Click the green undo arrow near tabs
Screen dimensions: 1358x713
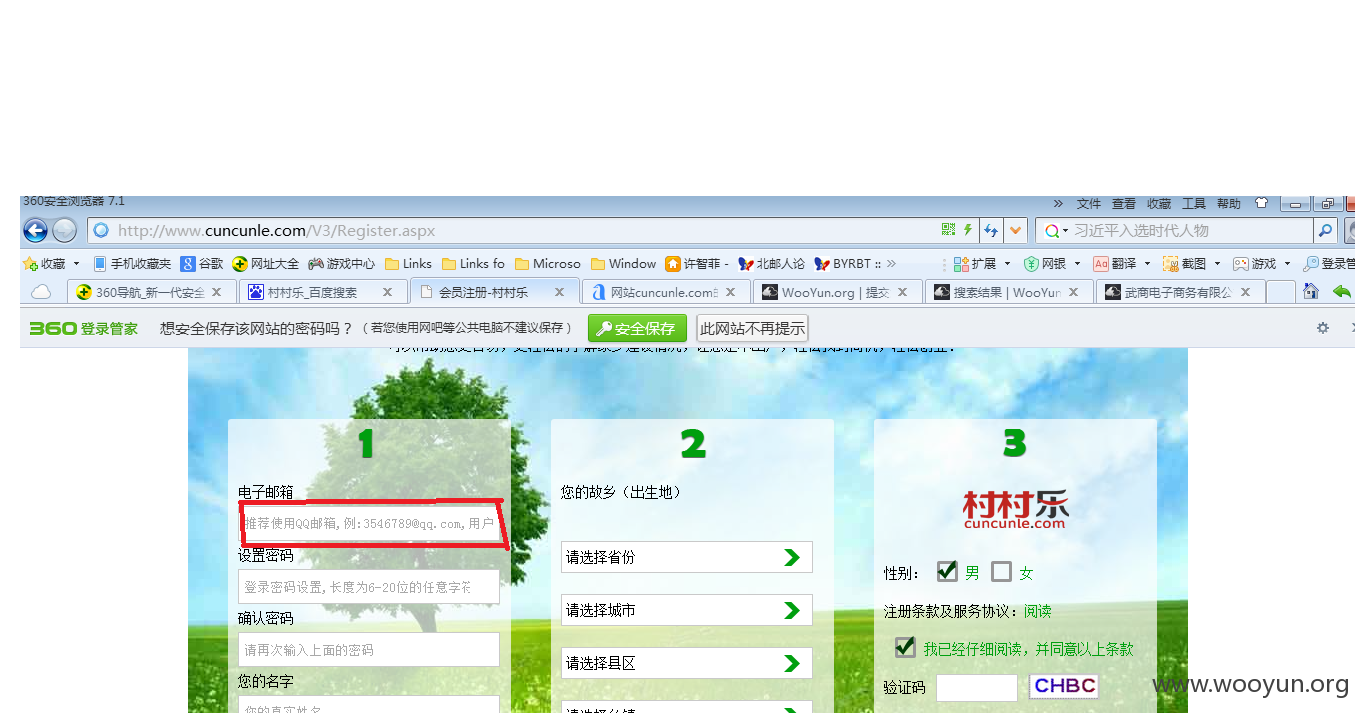[1341, 292]
